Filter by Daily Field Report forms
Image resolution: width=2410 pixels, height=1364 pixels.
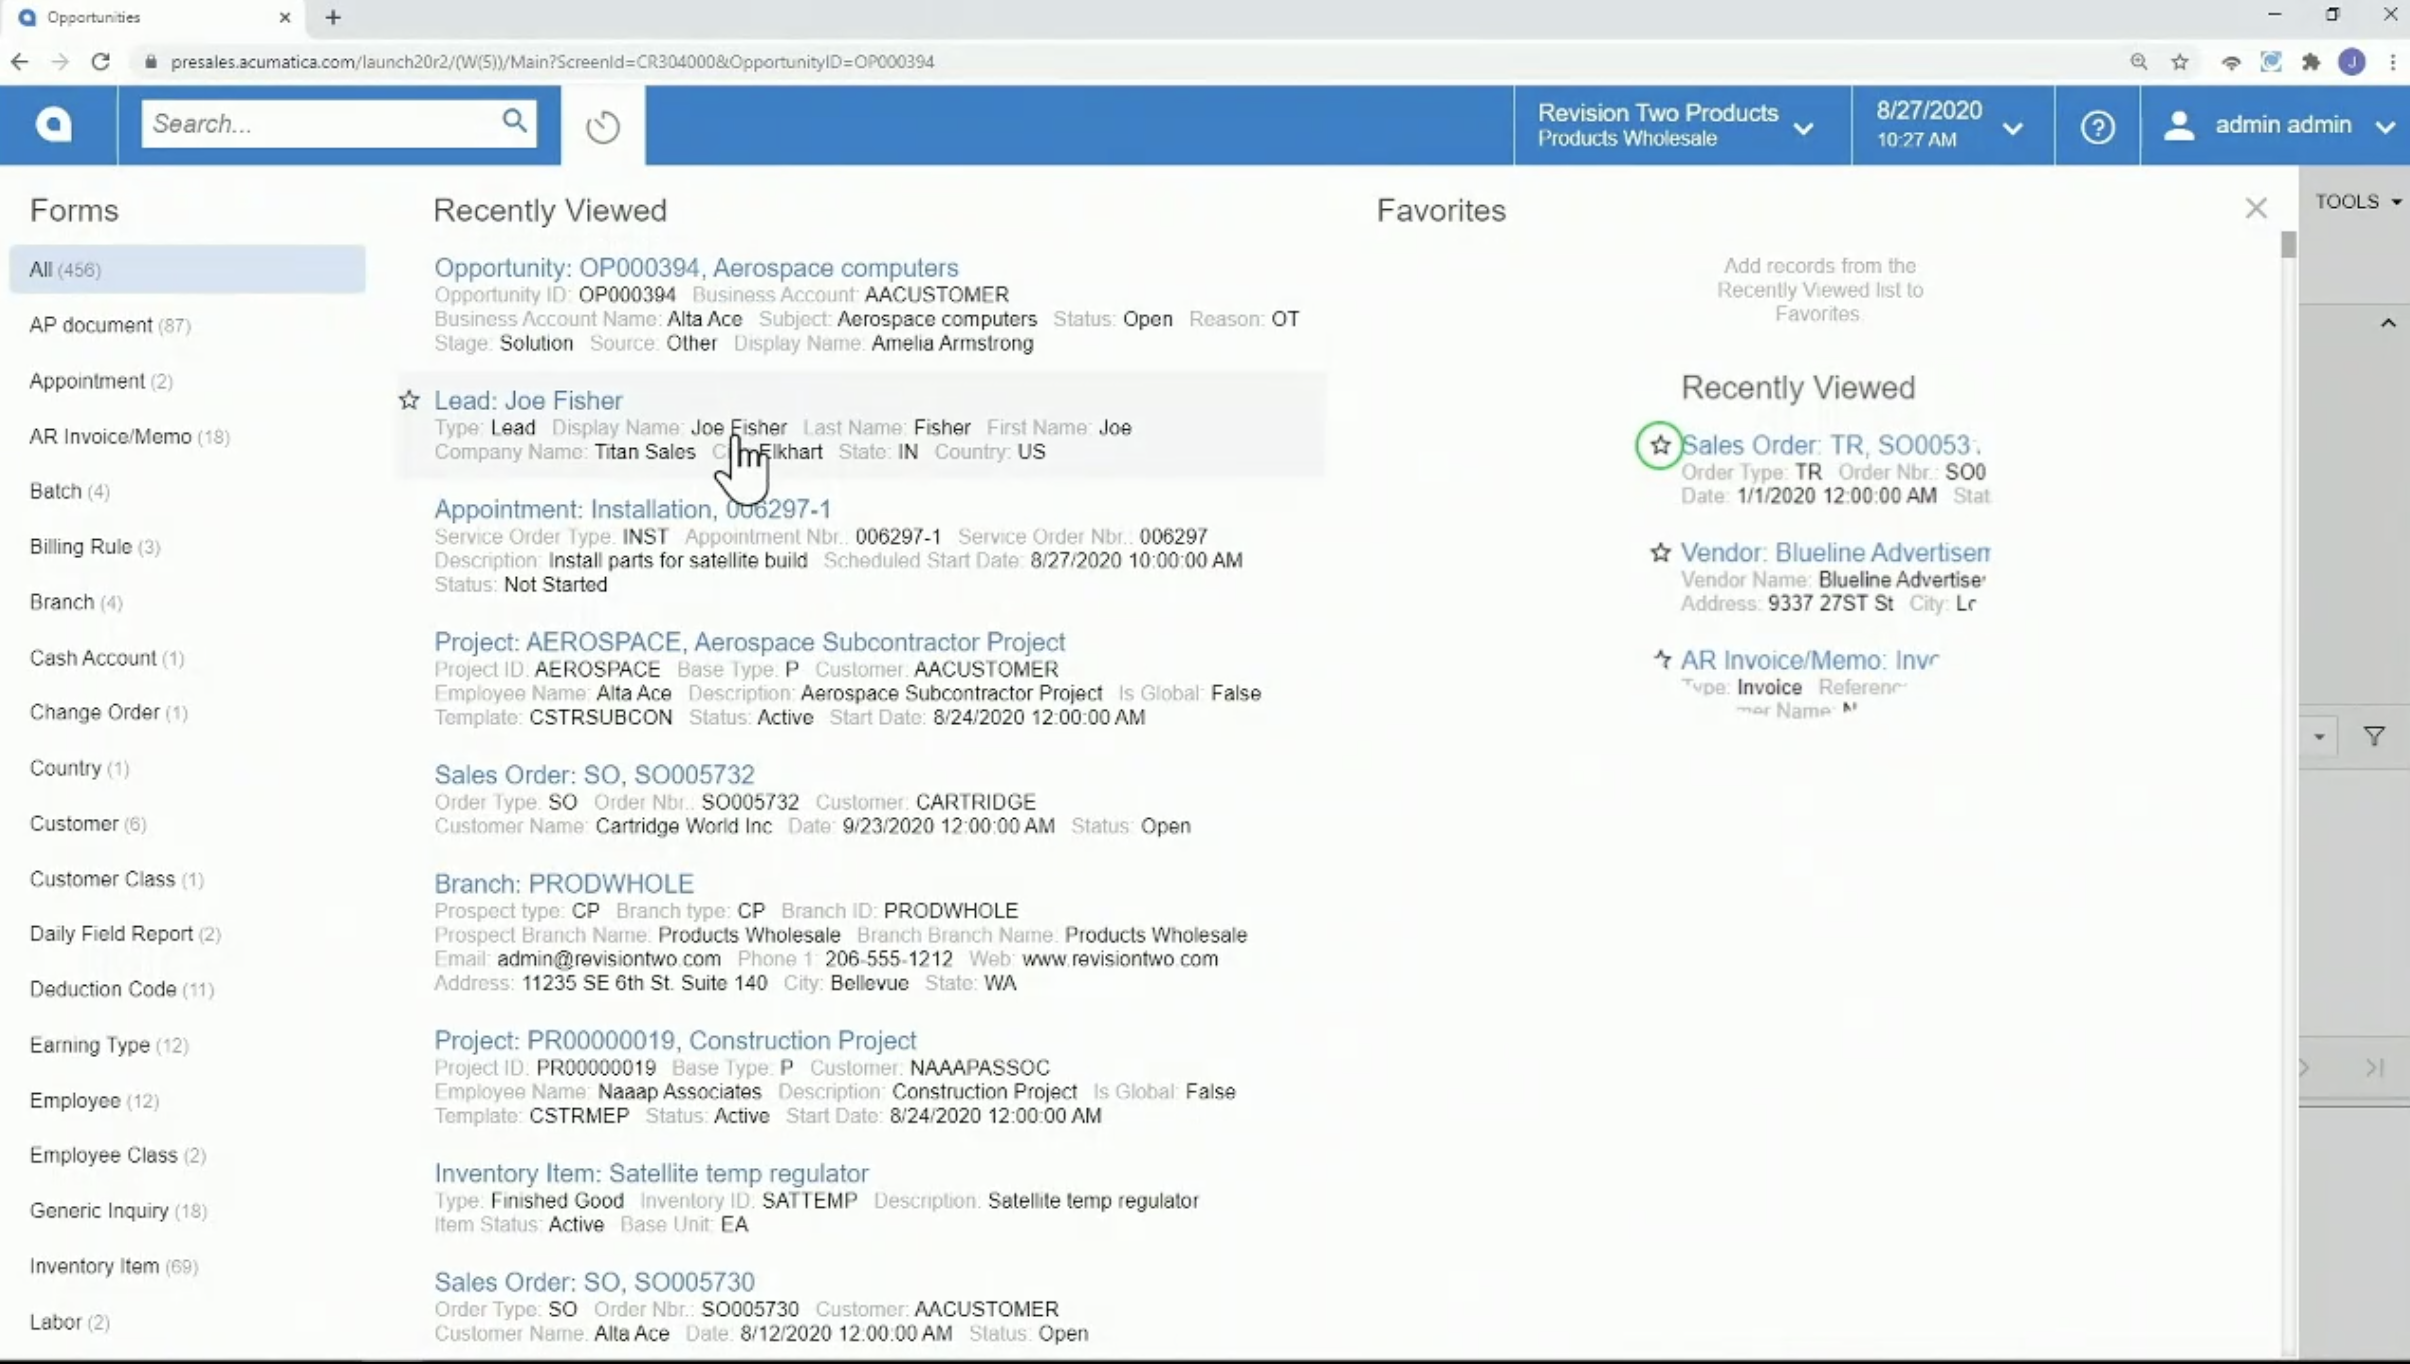pyautogui.click(x=125, y=934)
